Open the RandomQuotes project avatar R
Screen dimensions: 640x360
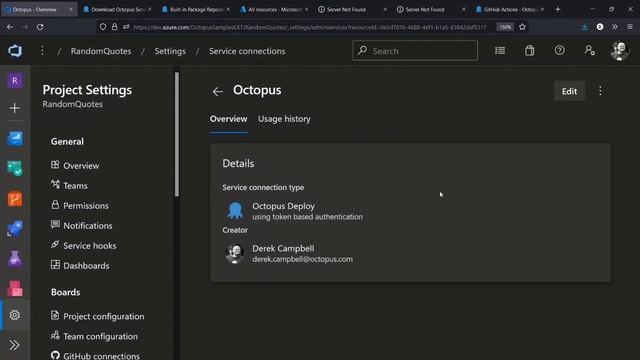15,81
